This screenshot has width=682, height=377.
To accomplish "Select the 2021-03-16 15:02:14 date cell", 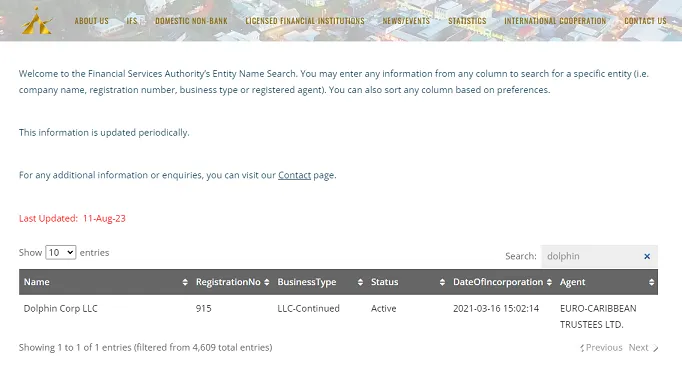I will [496, 309].
